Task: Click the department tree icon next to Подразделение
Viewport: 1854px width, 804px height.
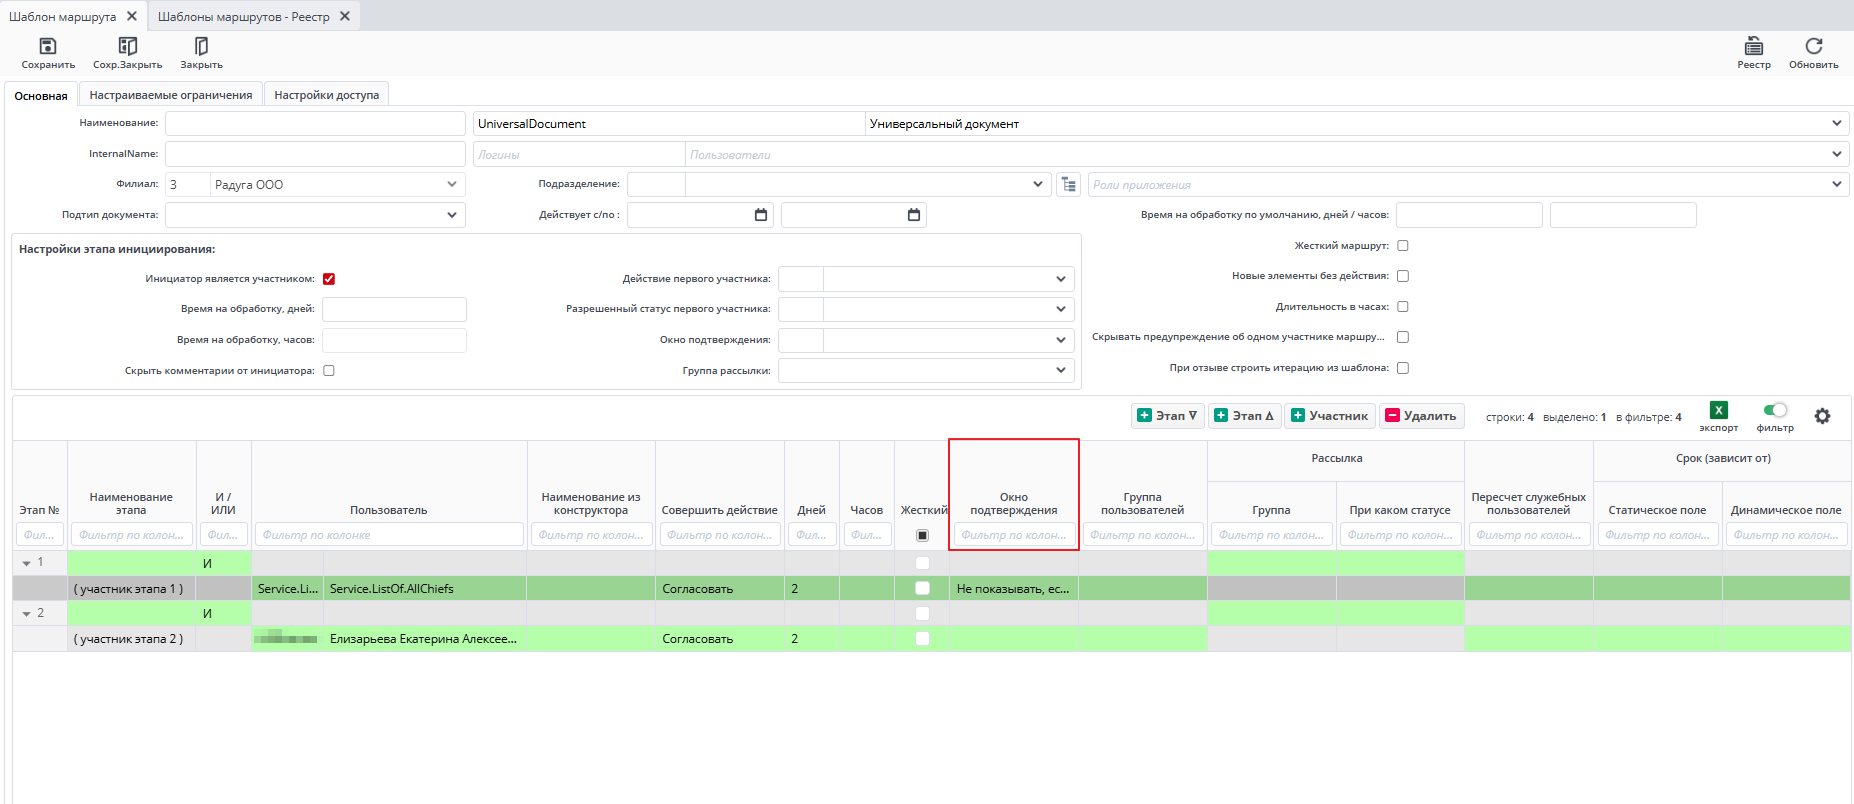Action: point(1069,185)
